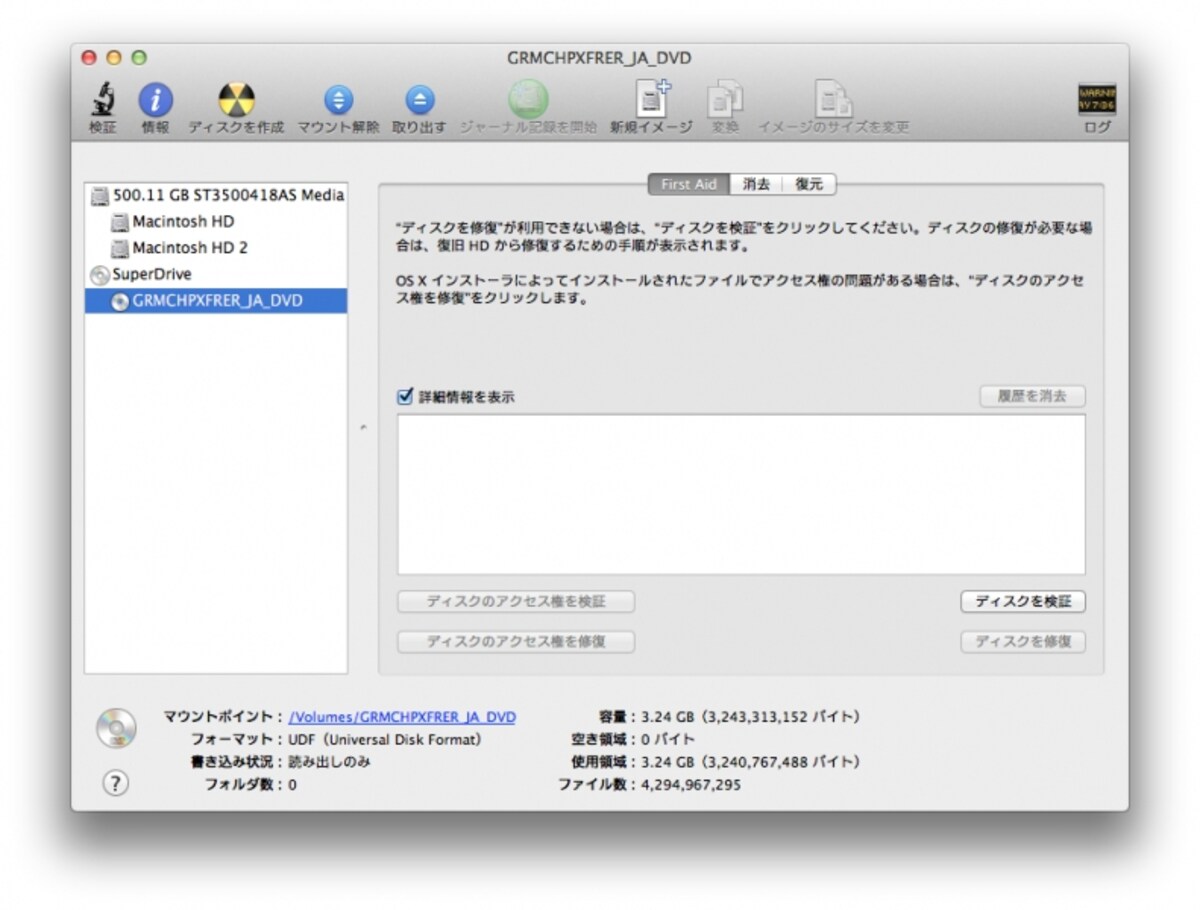Viewport: 1200px width, 910px height.
Task: Click the ディスクのアクセス権を検証 button
Action: click(516, 602)
